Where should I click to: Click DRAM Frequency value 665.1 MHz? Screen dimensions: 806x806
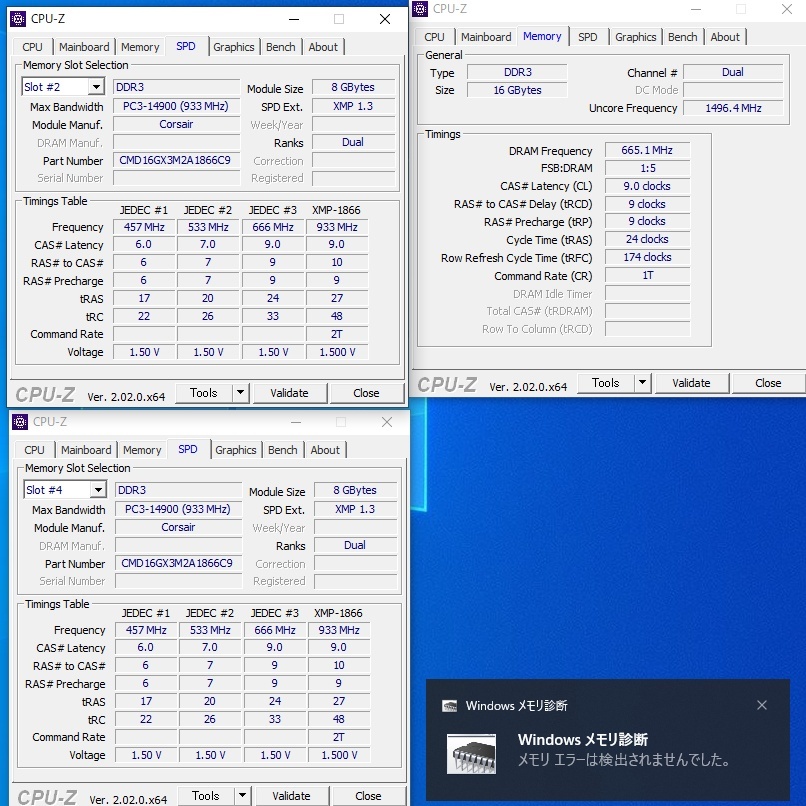coord(647,150)
